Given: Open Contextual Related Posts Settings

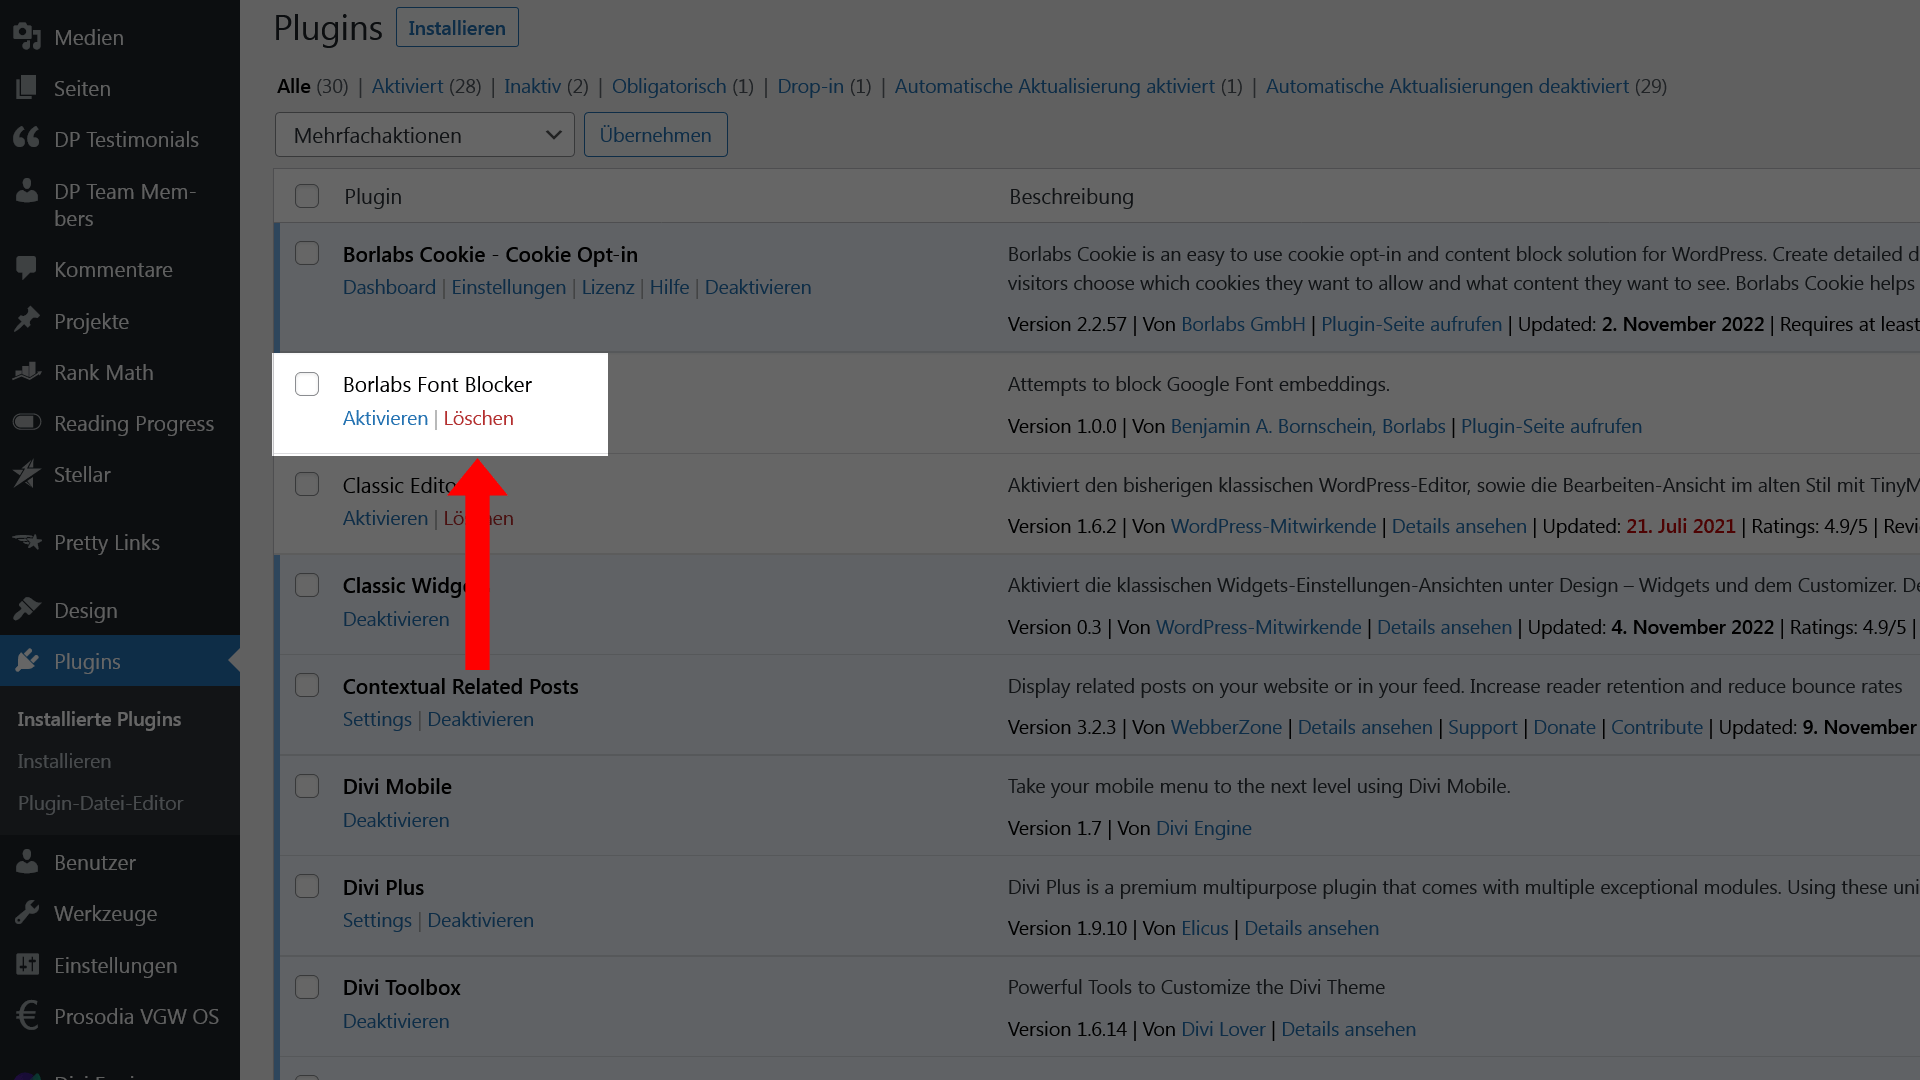Looking at the screenshot, I should click(377, 719).
